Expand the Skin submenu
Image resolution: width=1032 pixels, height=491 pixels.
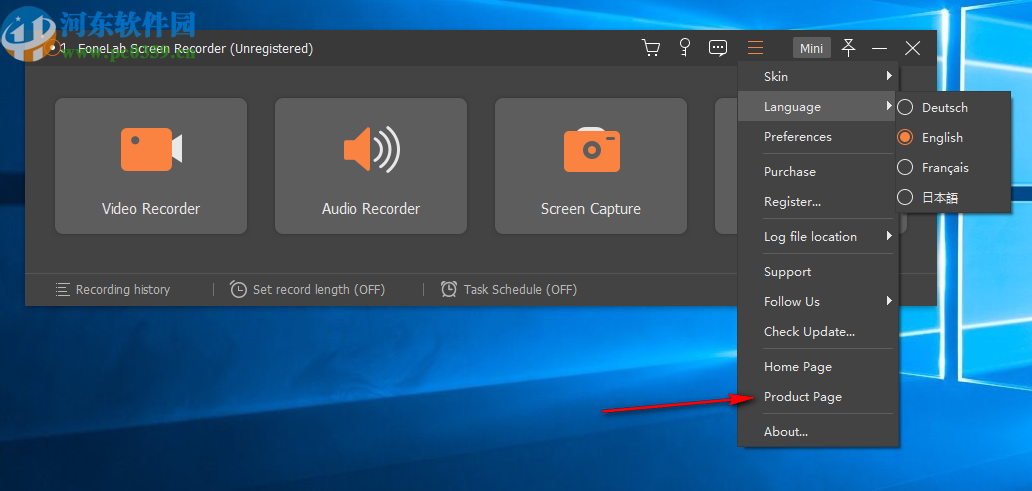pyautogui.click(x=816, y=76)
